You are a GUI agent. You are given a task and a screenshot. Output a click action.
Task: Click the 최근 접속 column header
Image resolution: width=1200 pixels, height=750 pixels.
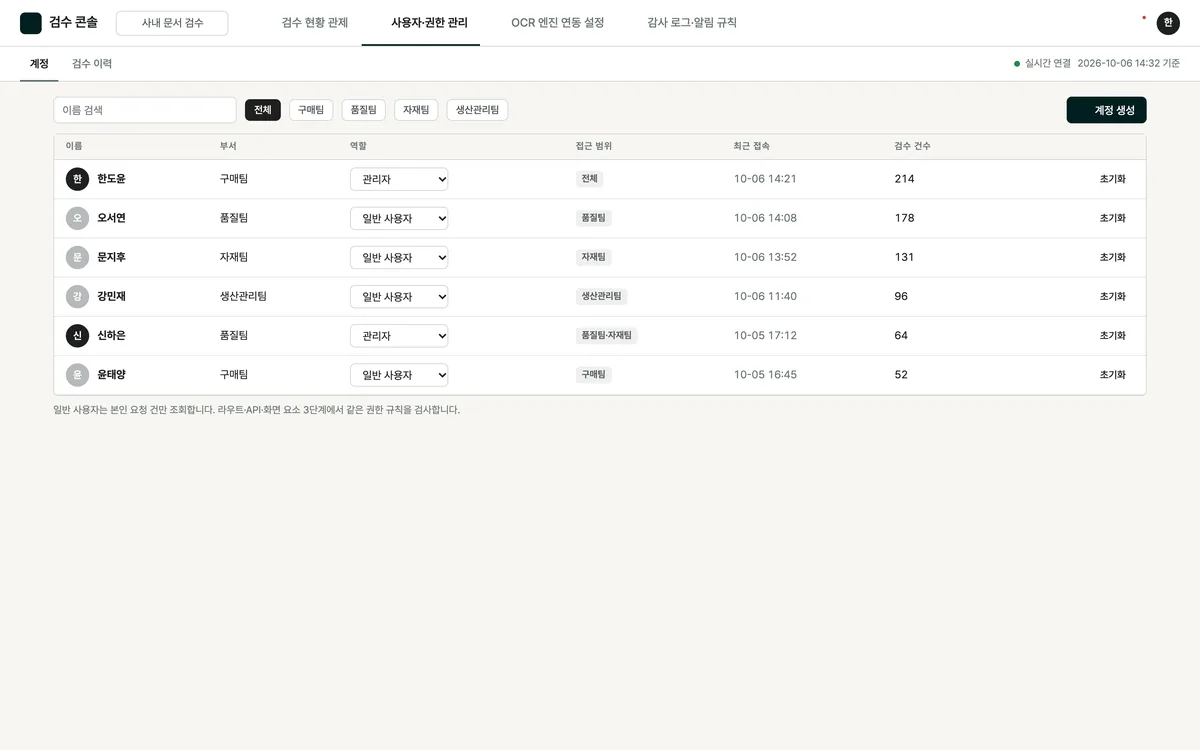[752, 146]
